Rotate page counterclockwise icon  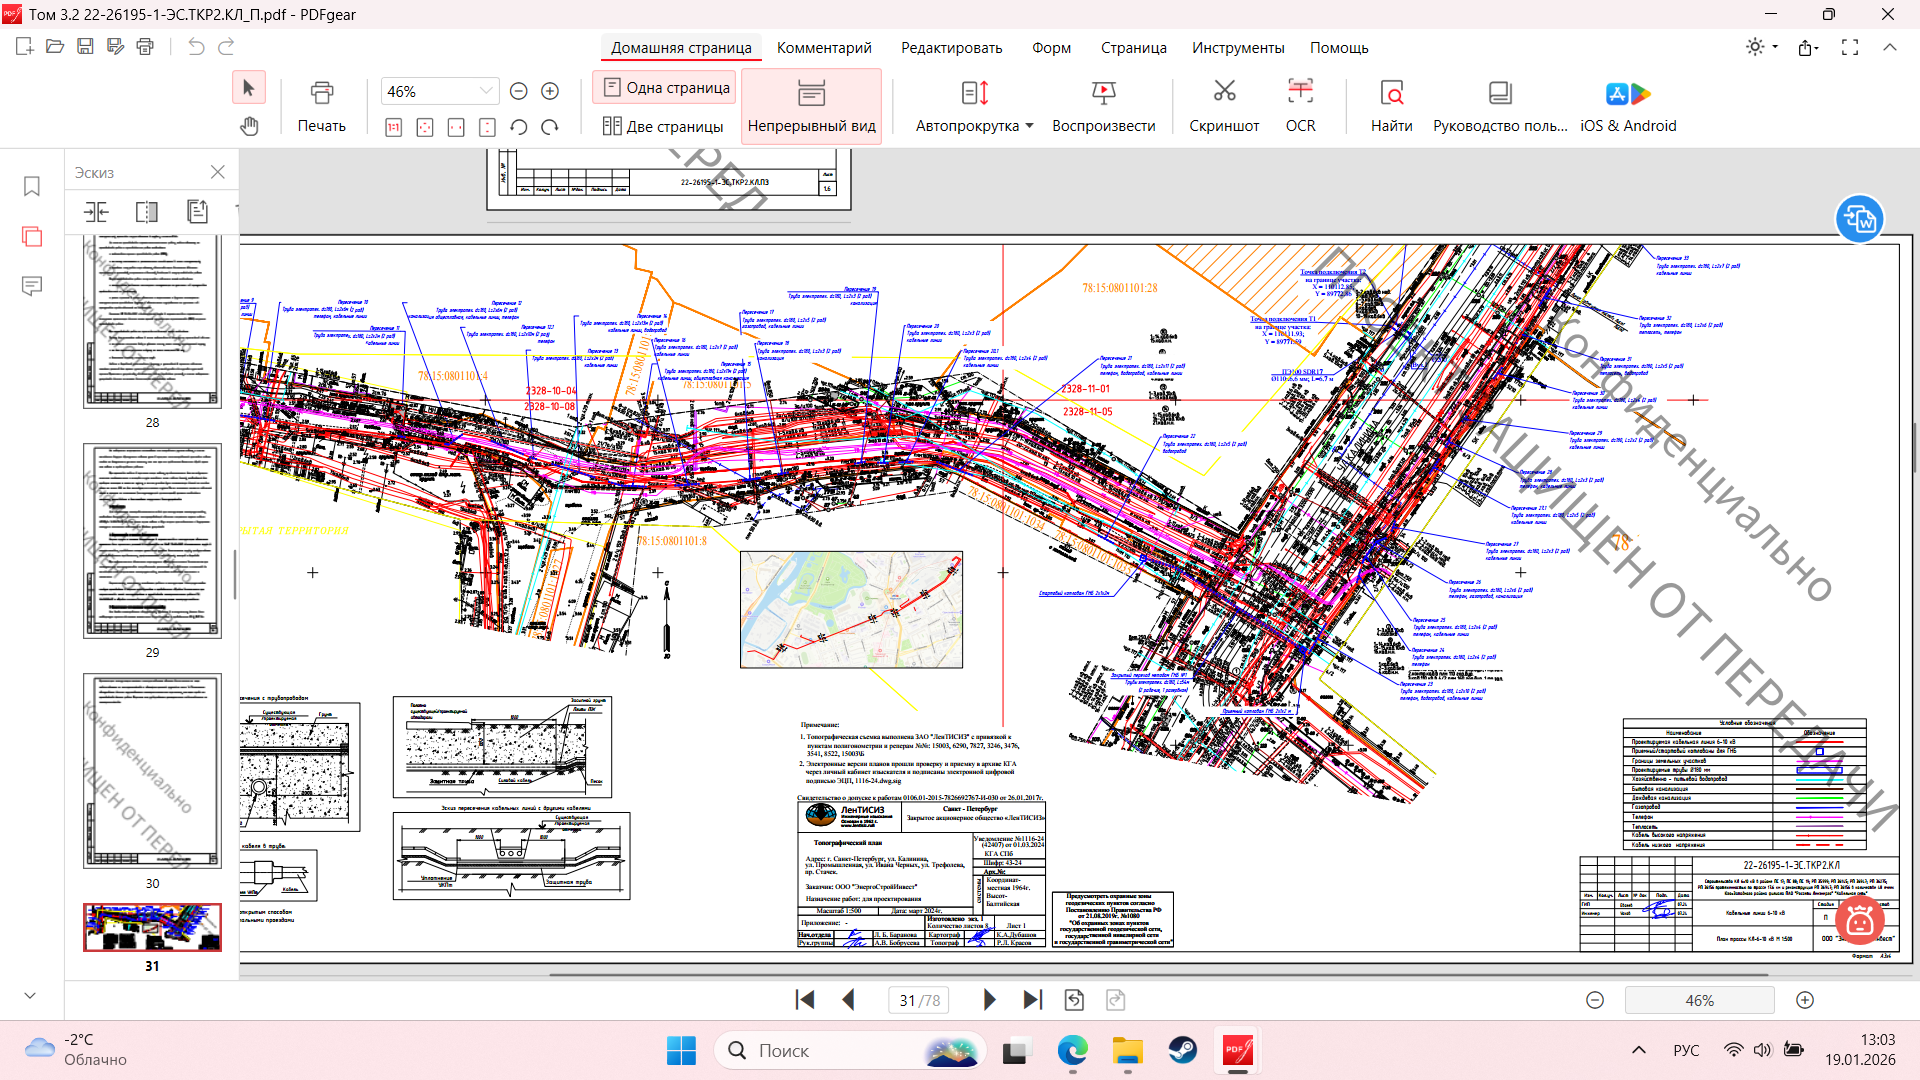518,127
